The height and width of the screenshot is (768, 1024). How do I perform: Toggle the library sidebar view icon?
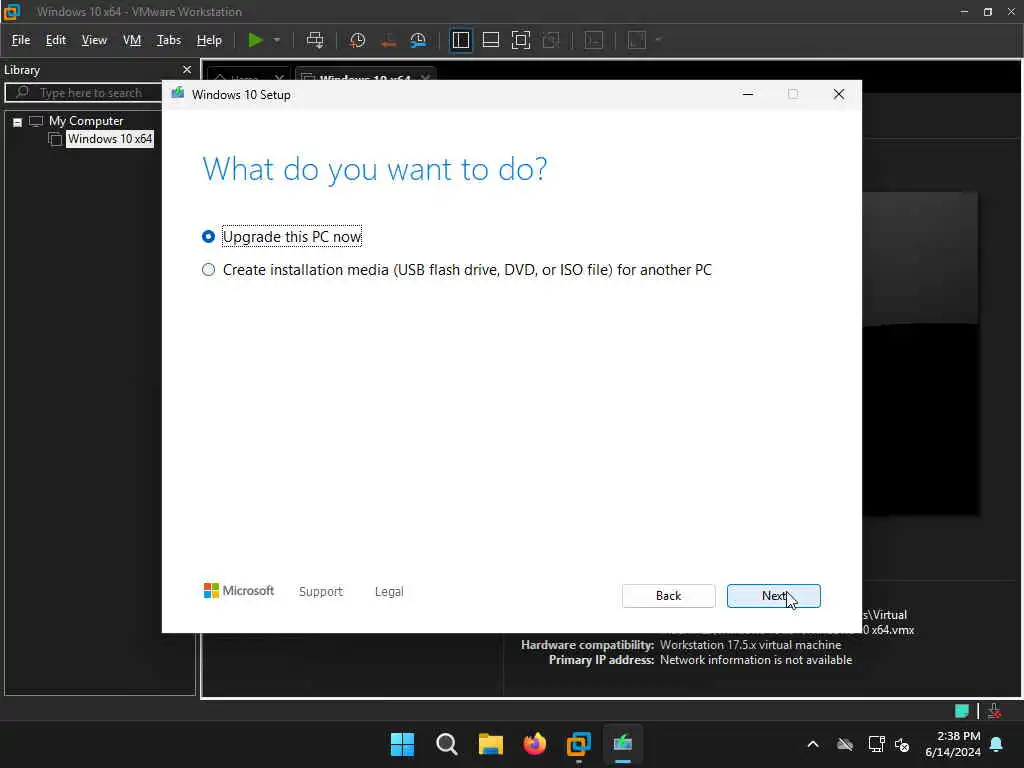click(x=460, y=40)
